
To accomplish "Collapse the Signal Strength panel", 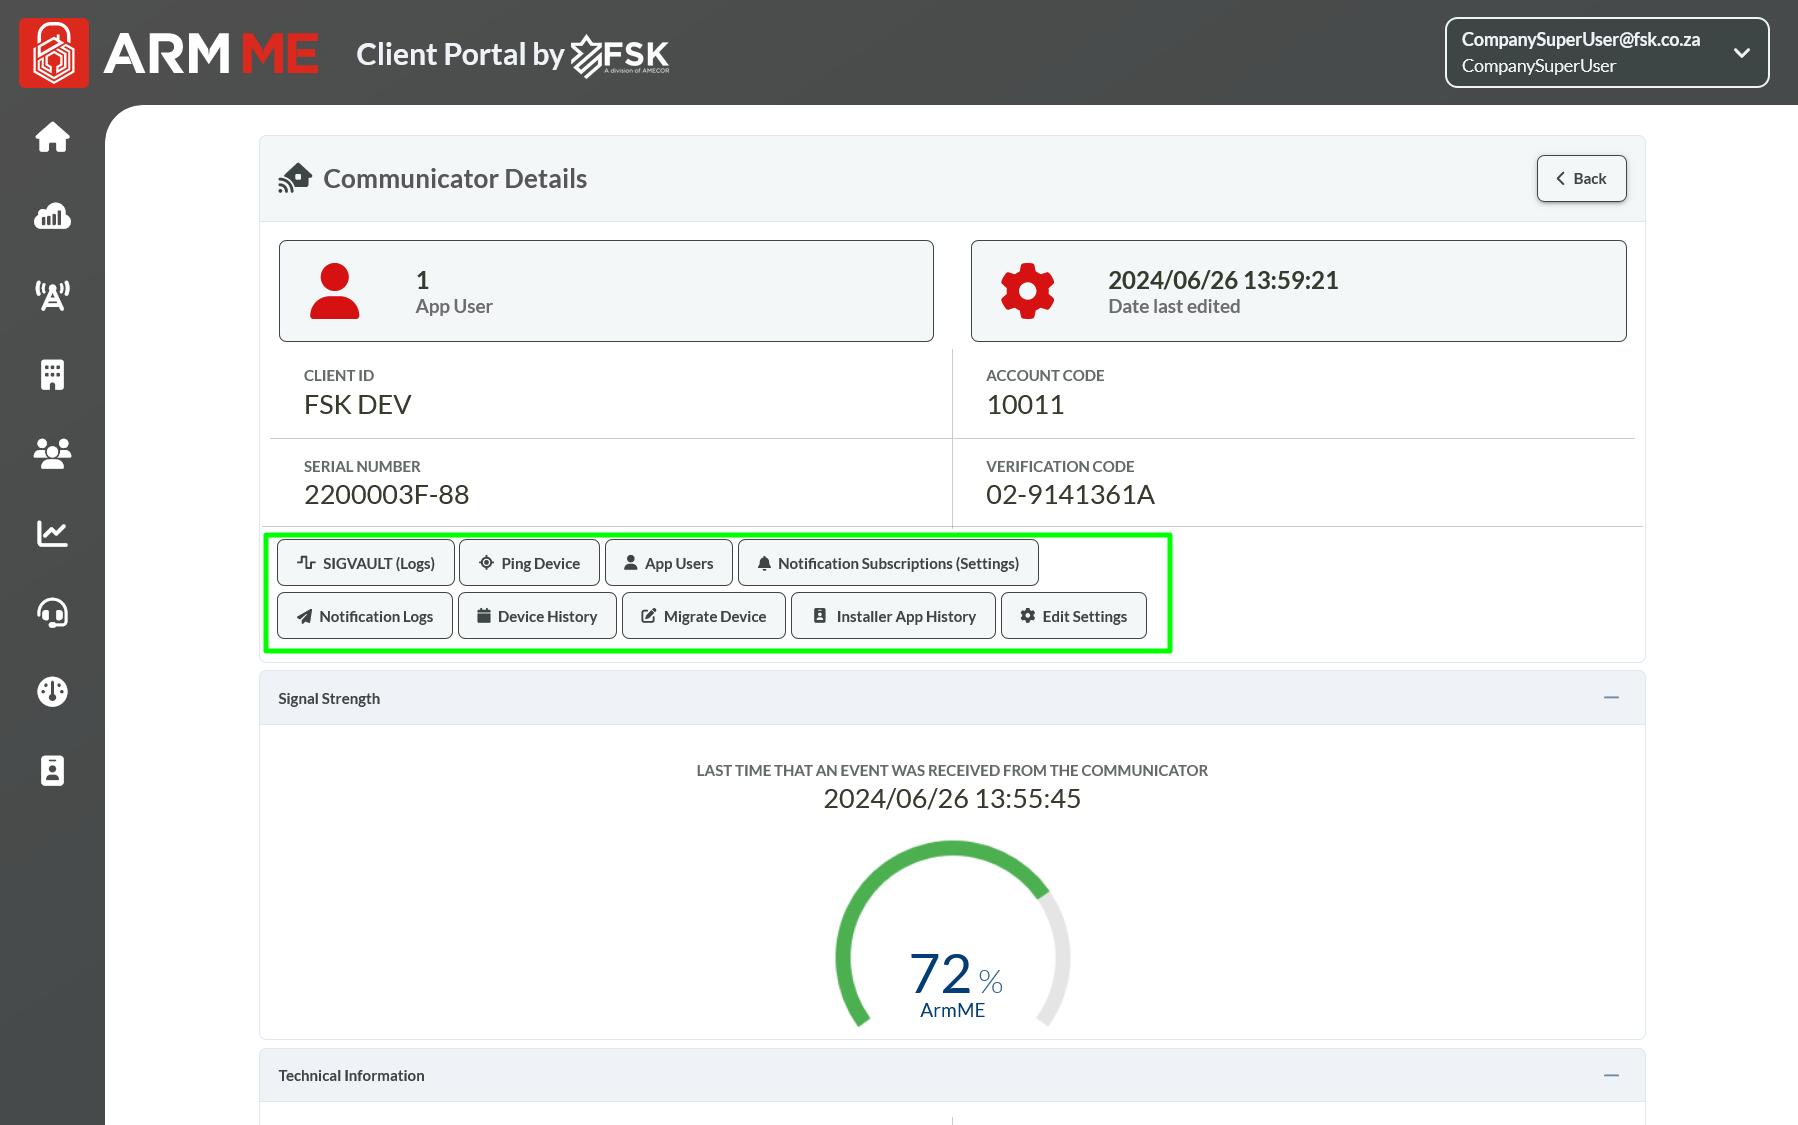I will click(1611, 698).
